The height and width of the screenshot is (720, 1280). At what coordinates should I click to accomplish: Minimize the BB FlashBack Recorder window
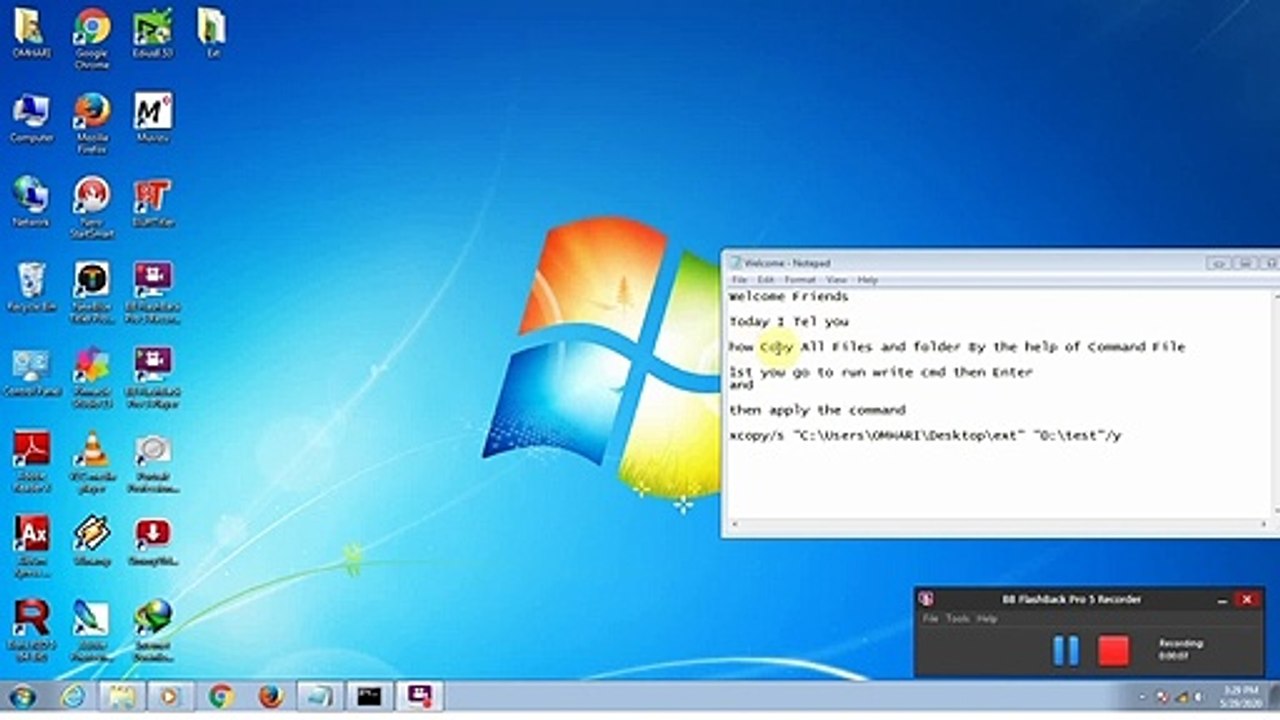[1222, 599]
